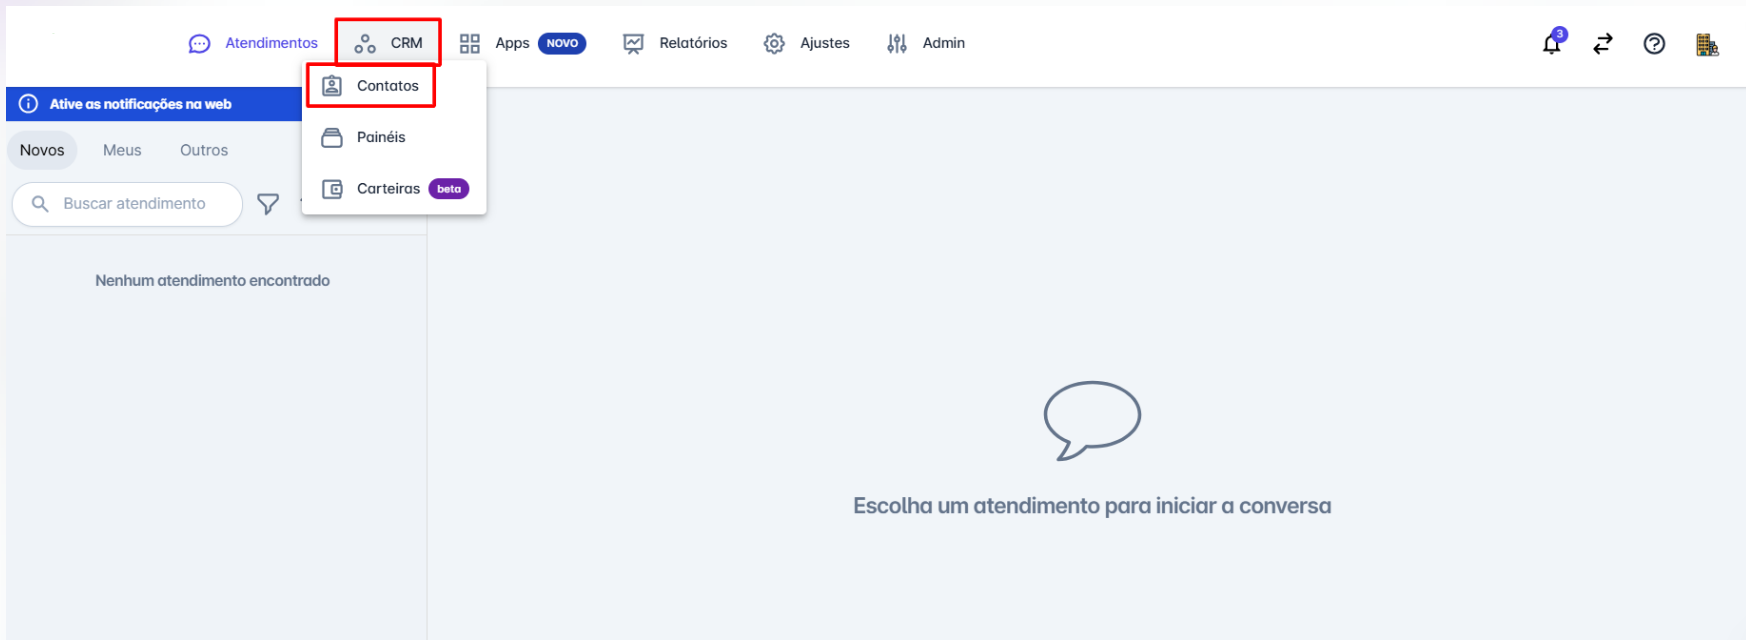Switch to the Meus tab
Viewport: 1746px width, 640px height.
[x=122, y=150]
